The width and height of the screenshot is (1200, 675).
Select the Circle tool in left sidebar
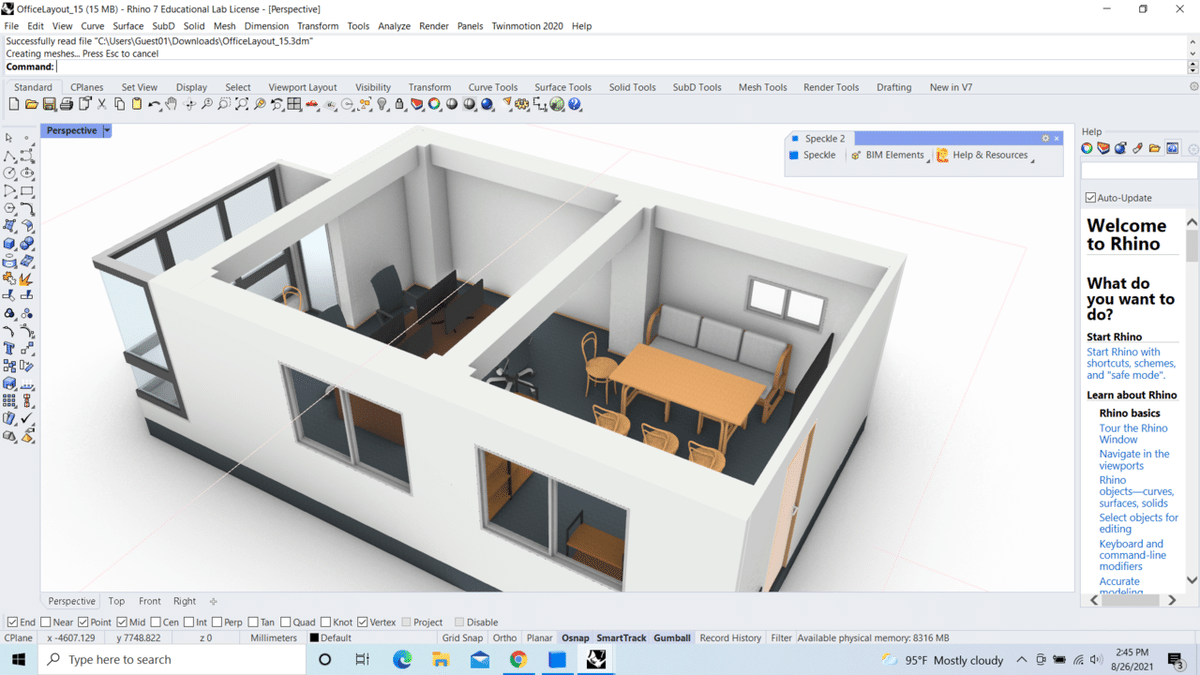pyautogui.click(x=9, y=173)
